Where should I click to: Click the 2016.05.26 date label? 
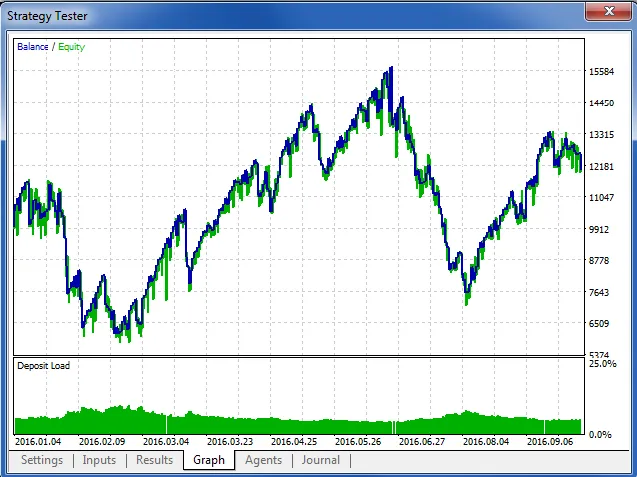358,441
